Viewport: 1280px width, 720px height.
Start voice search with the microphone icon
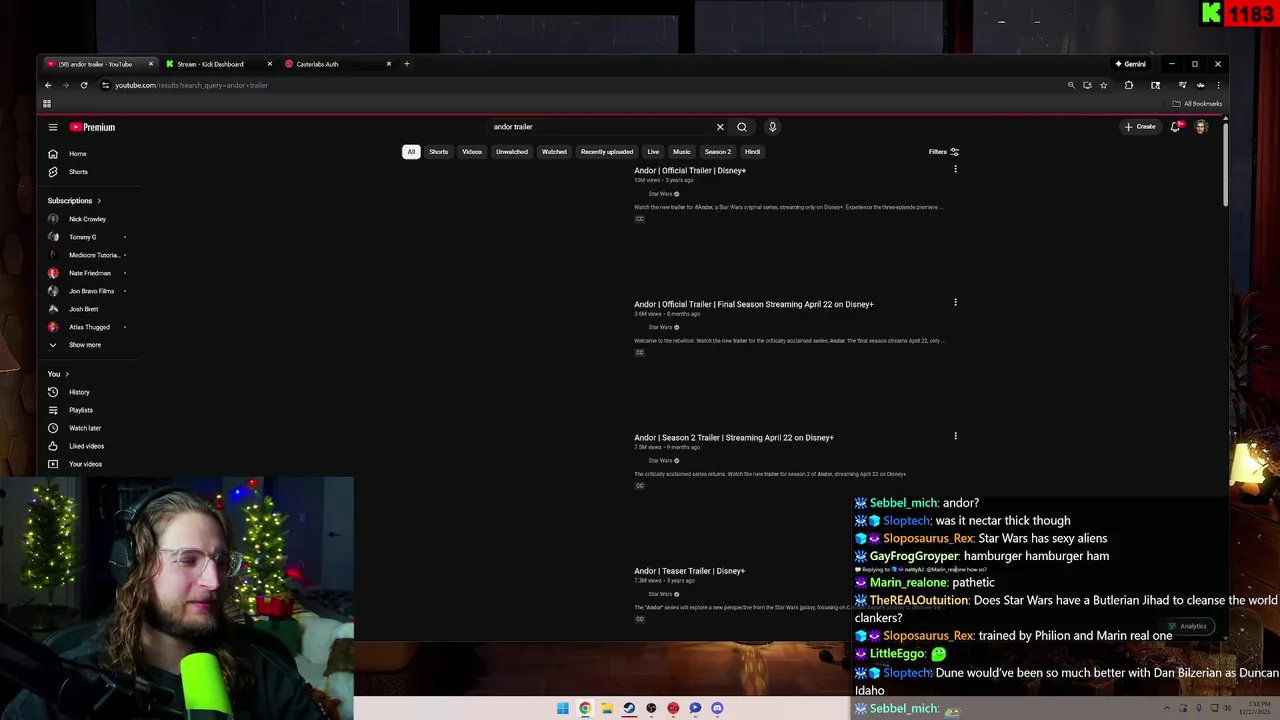click(x=772, y=127)
